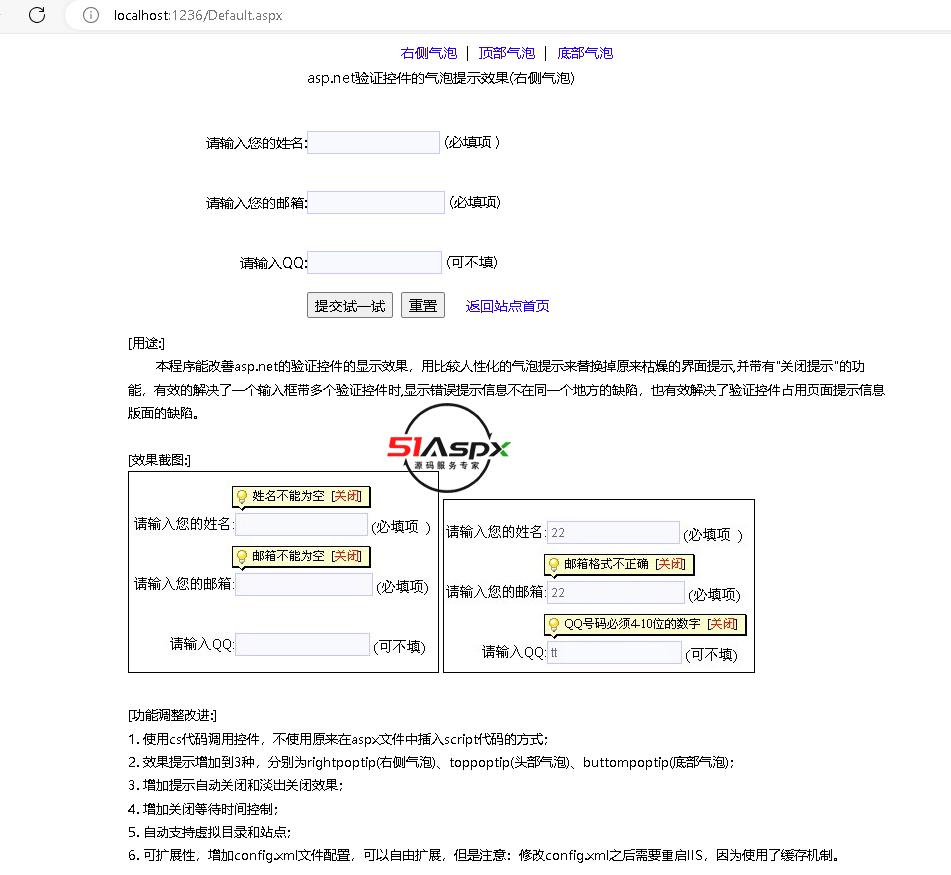This screenshot has width=951, height=875.
Task: Go to the 底部气泡 demo link
Action: pyautogui.click(x=585, y=53)
